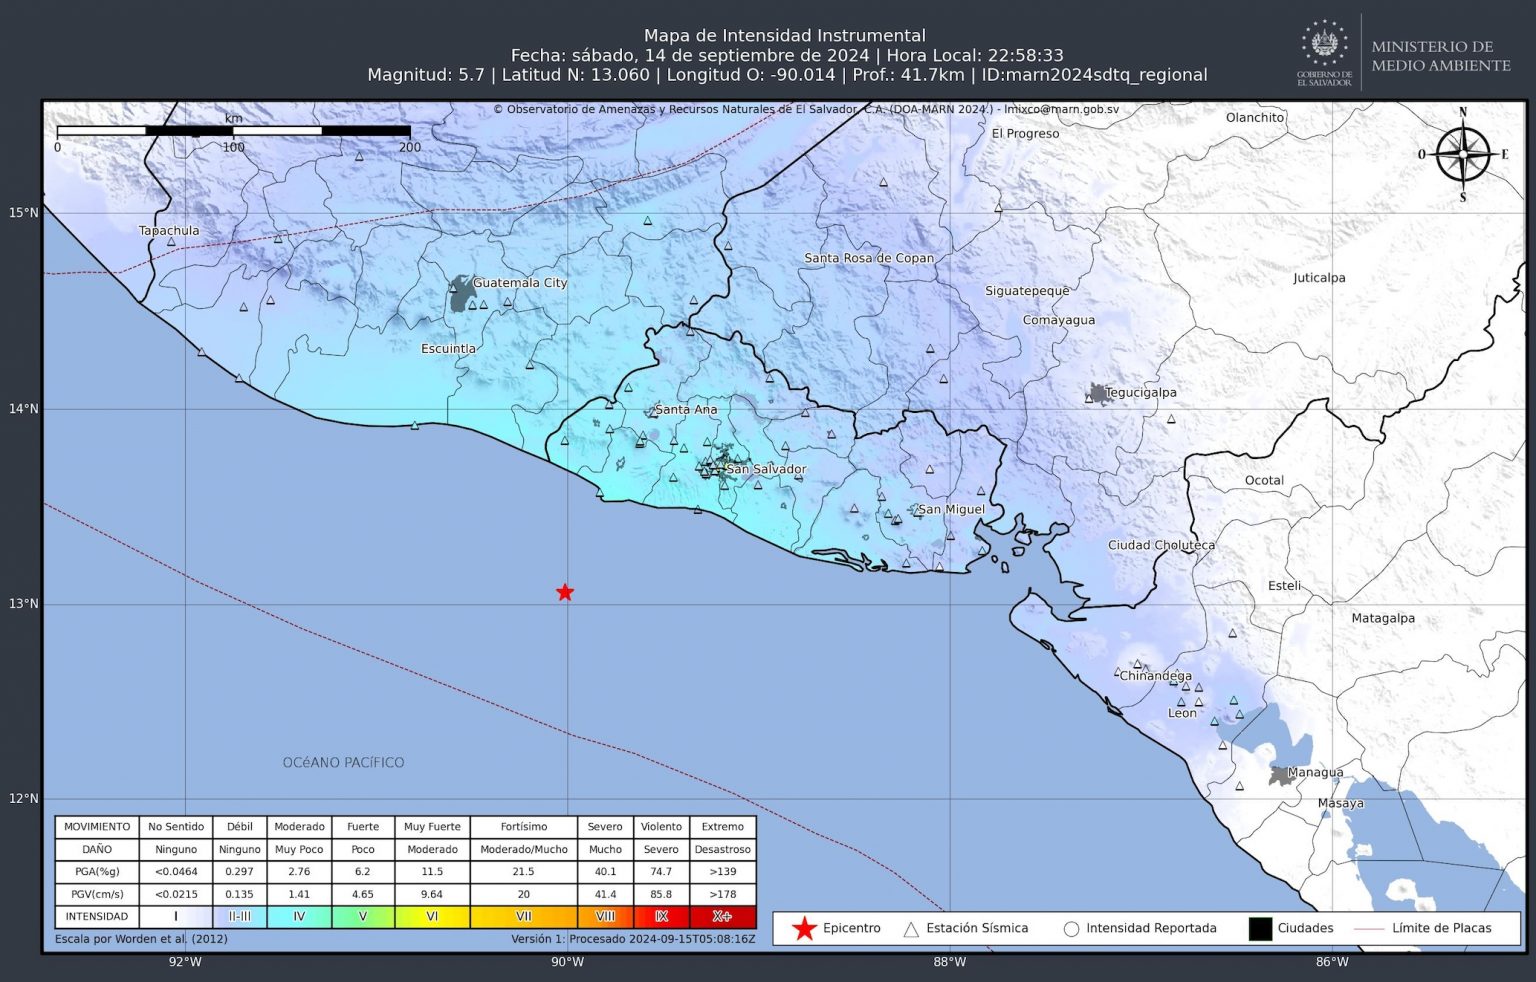Click the Límite de Placas line symbol

1368,929
